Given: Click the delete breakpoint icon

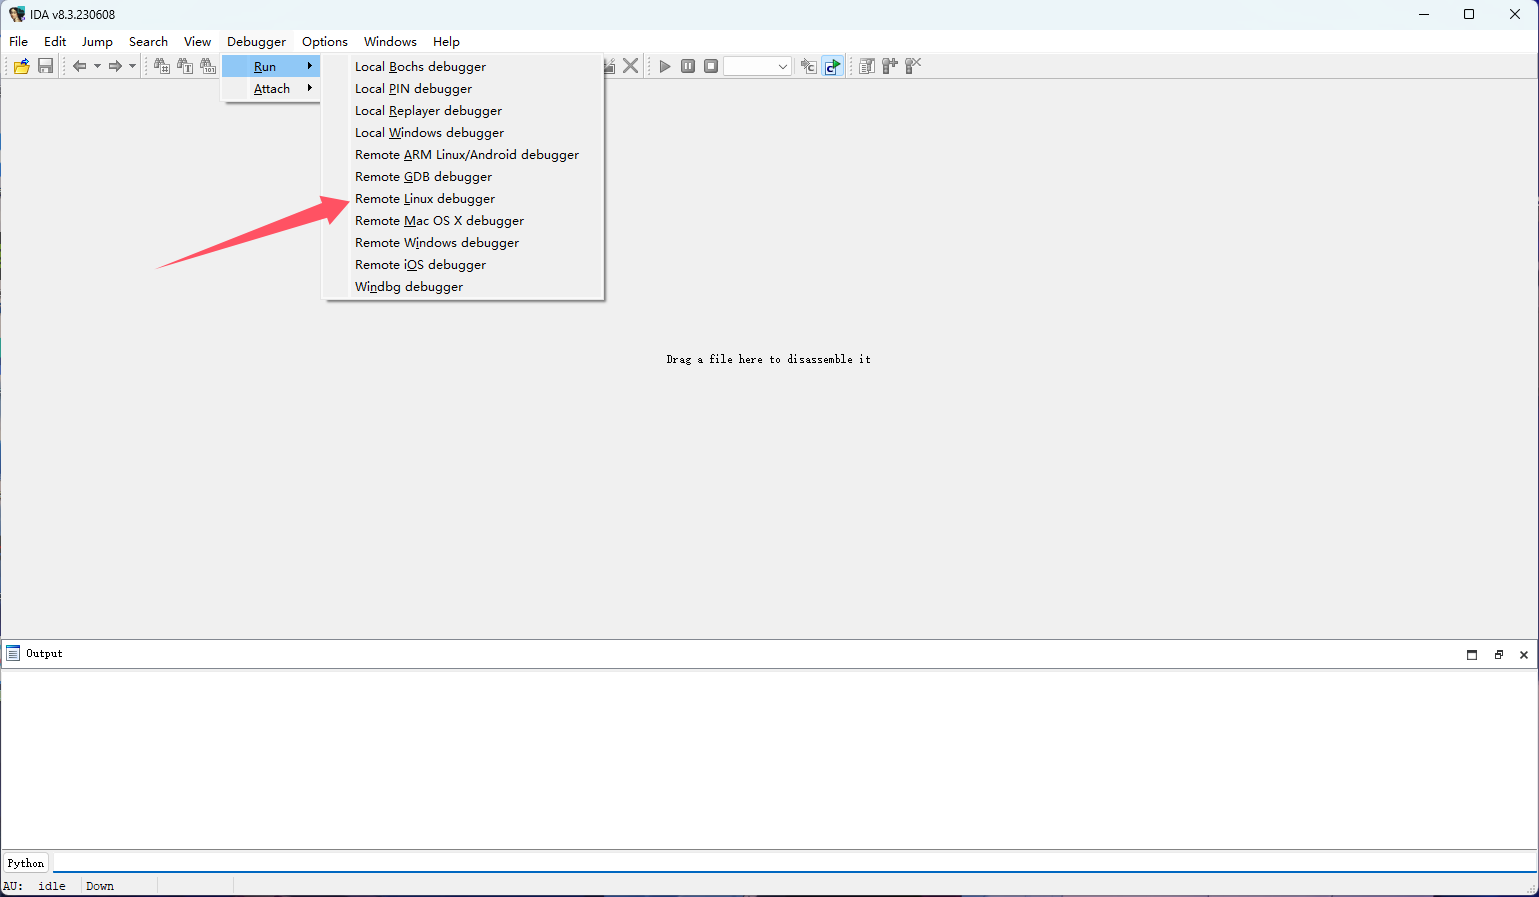Looking at the screenshot, I should 913,66.
